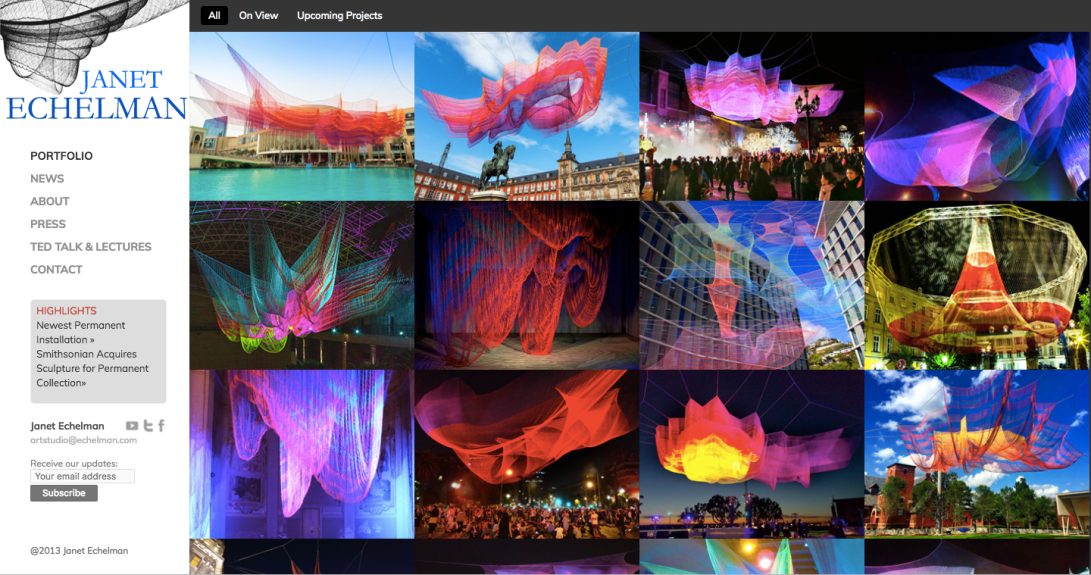
Task: Open the Facebook social icon
Action: (x=161, y=426)
